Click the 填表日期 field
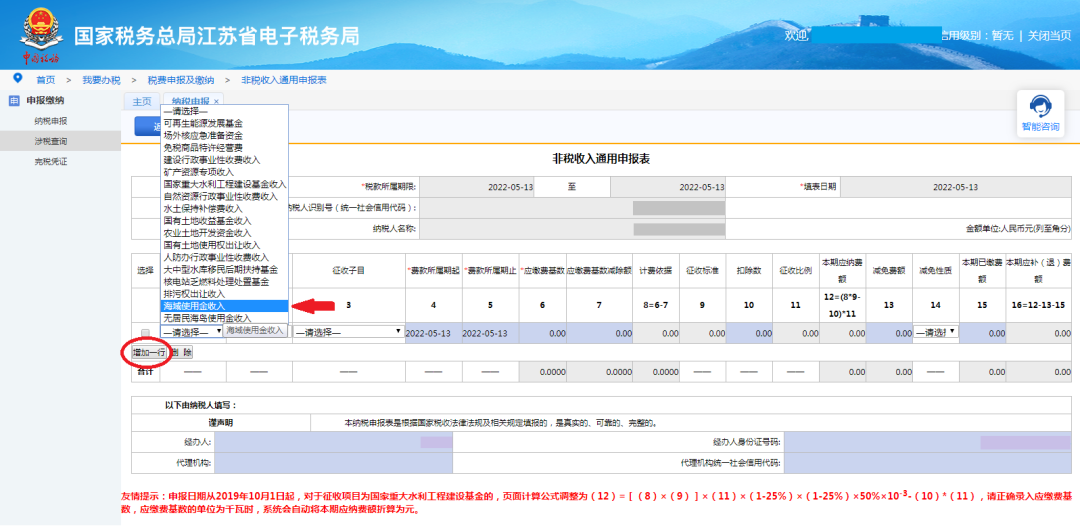 [956, 187]
